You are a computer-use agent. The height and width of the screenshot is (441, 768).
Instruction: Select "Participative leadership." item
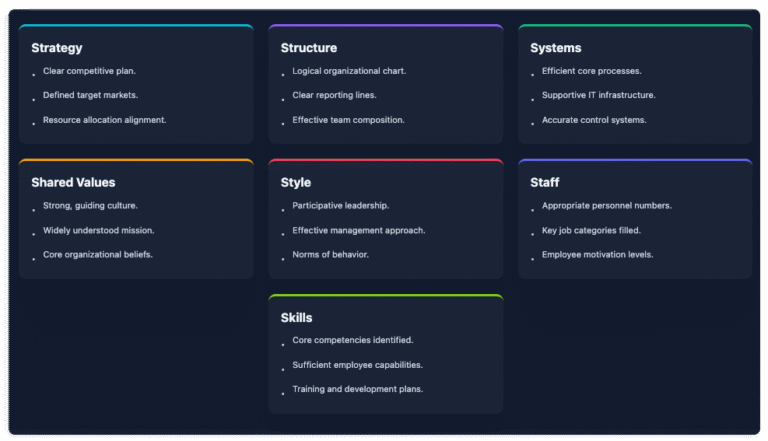click(340, 206)
